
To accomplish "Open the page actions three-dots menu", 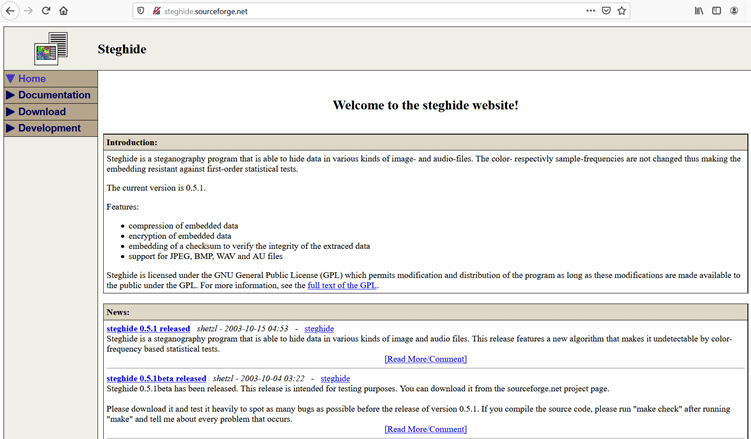I will tap(591, 11).
